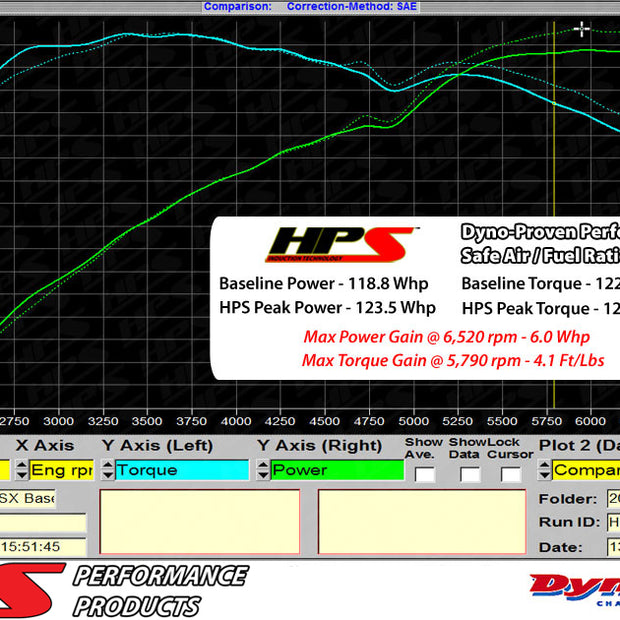Click the 4750 rpm axis label
The height and width of the screenshot is (620, 620).
pos(369,421)
